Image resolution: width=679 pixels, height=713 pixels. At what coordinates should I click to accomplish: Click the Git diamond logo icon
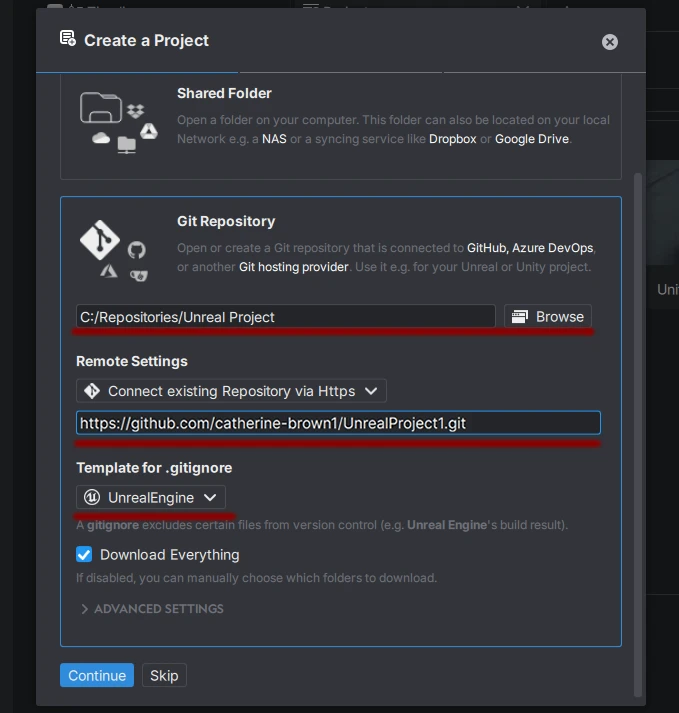pyautogui.click(x=100, y=240)
